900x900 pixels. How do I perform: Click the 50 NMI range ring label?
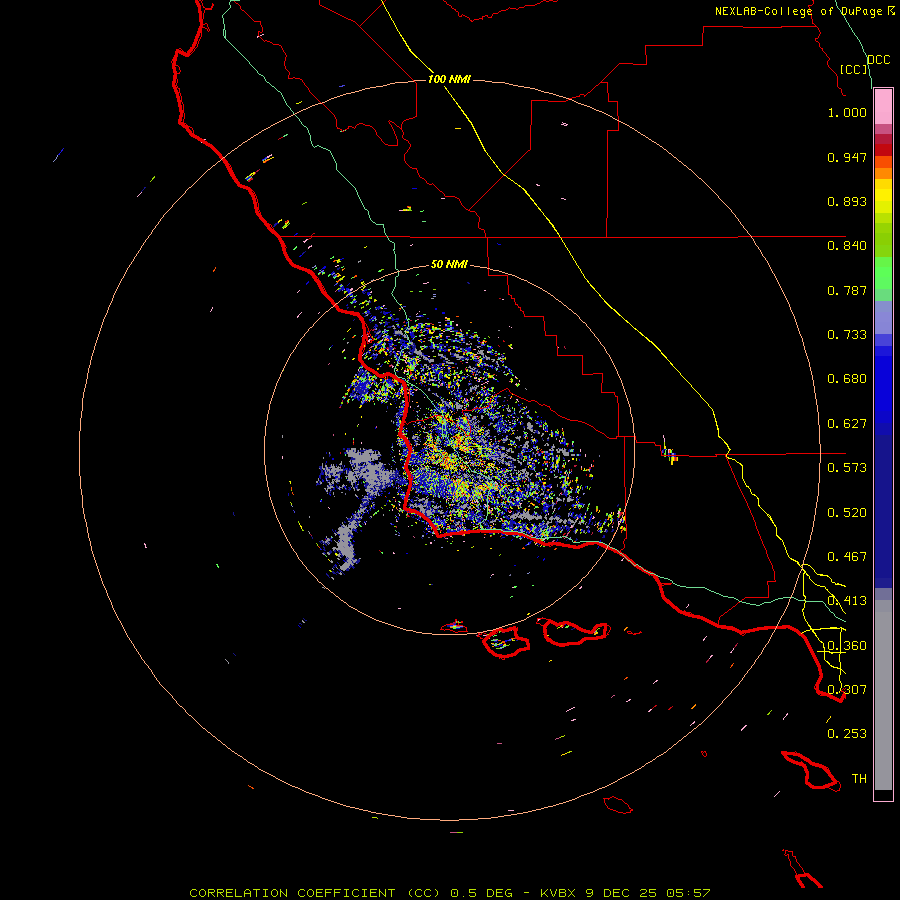click(449, 264)
